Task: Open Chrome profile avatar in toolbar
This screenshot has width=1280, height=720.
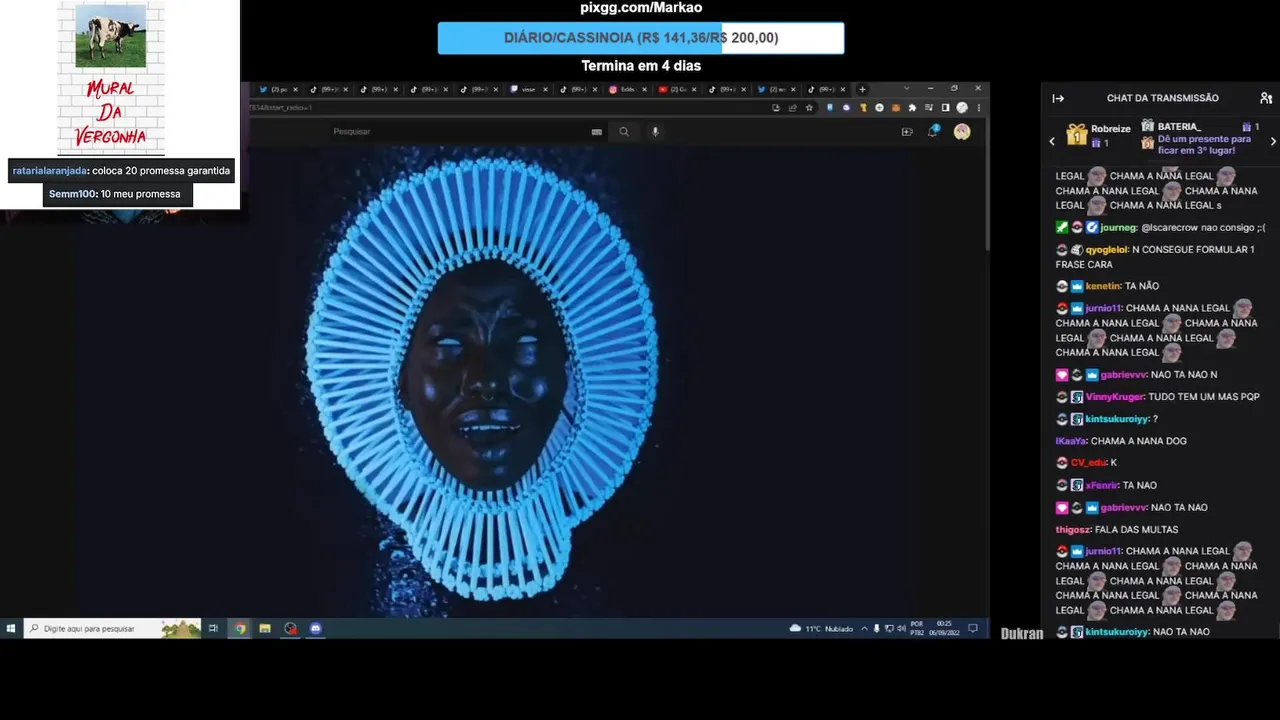Action: click(x=962, y=108)
